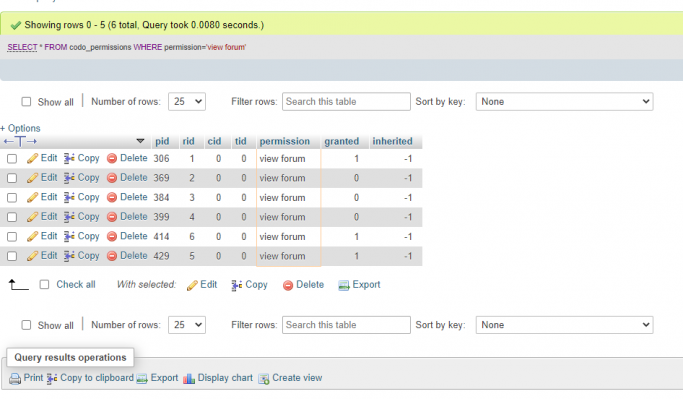Click the full texts toggle arrows icon
This screenshot has height=399, width=683.
tap(20, 142)
